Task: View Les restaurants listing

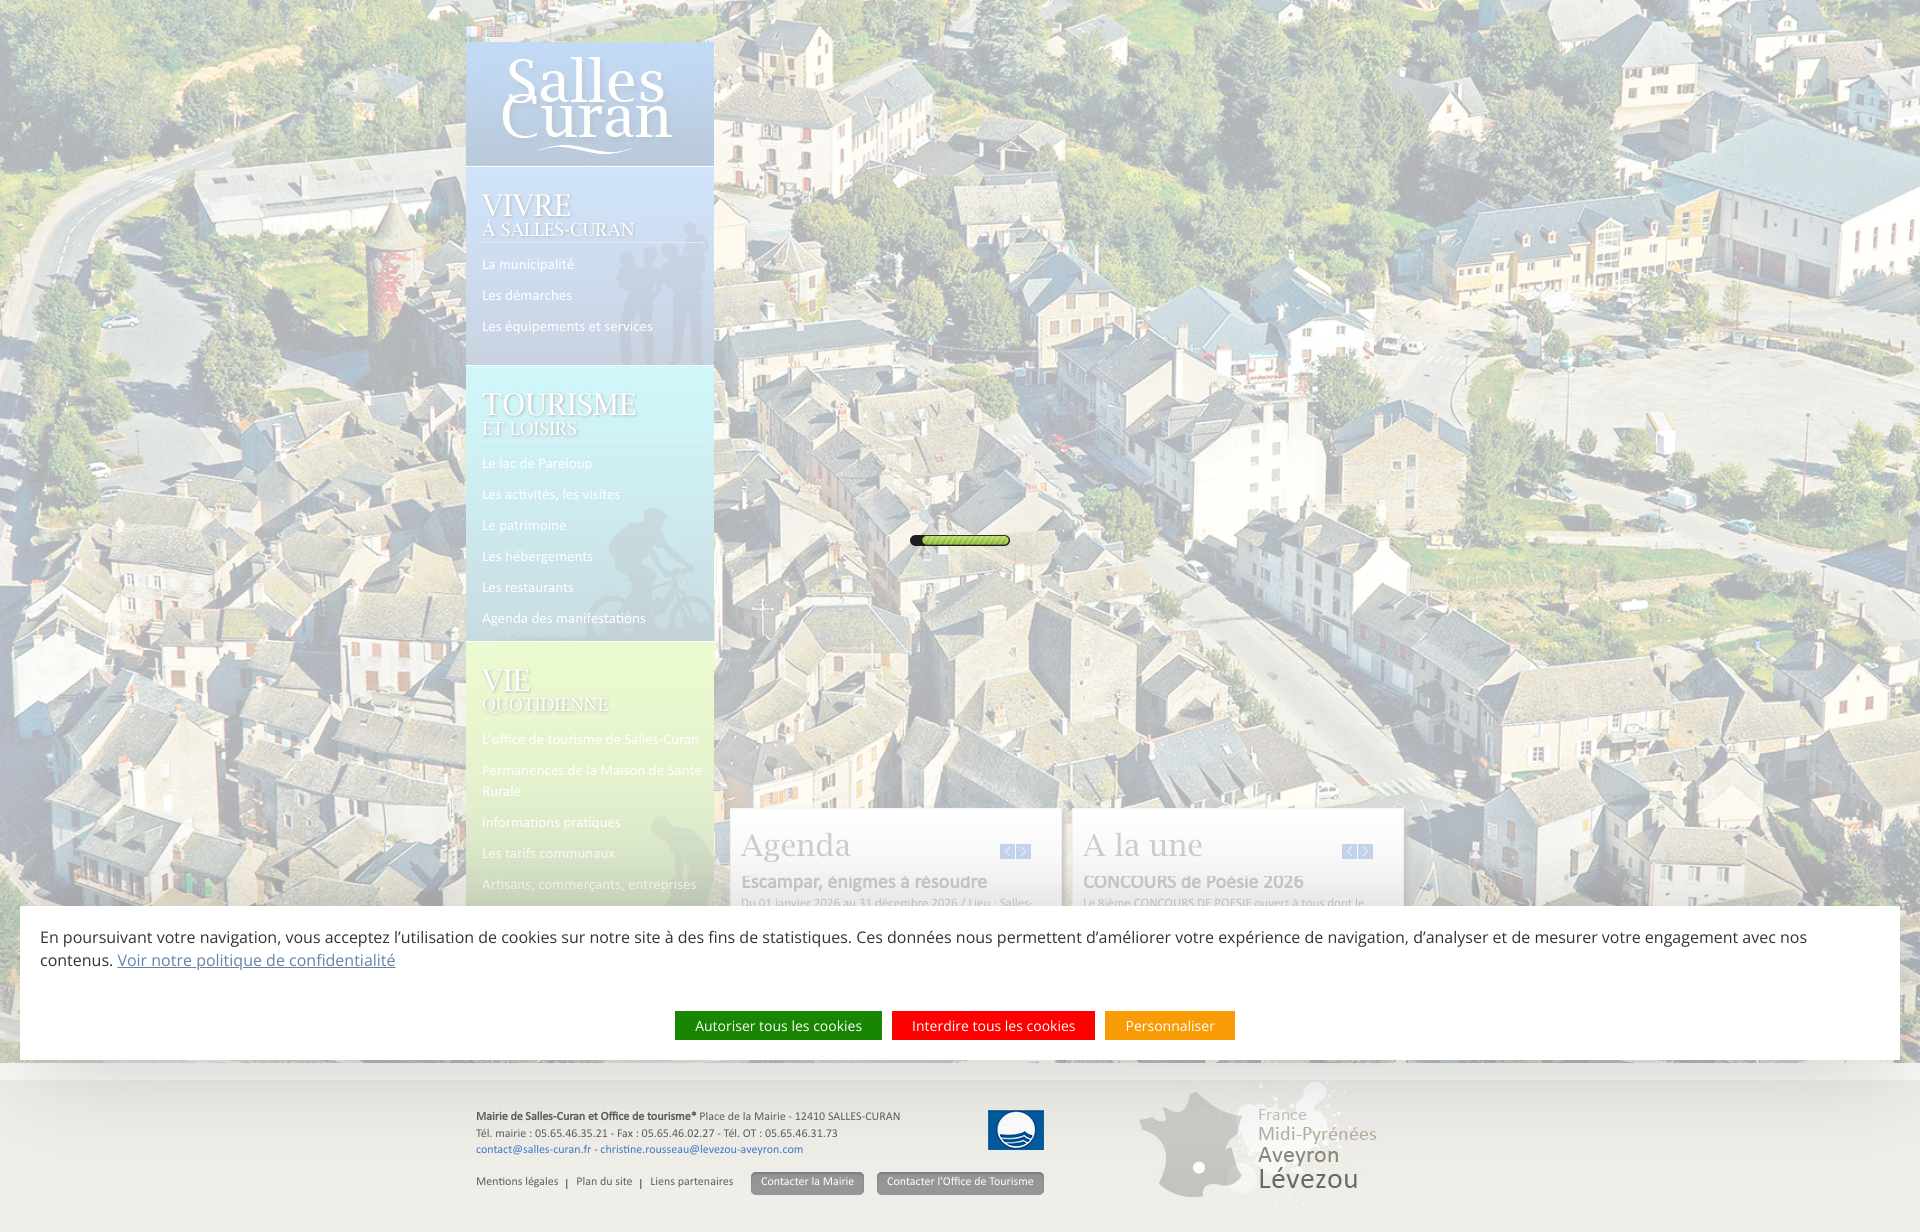Action: click(528, 588)
